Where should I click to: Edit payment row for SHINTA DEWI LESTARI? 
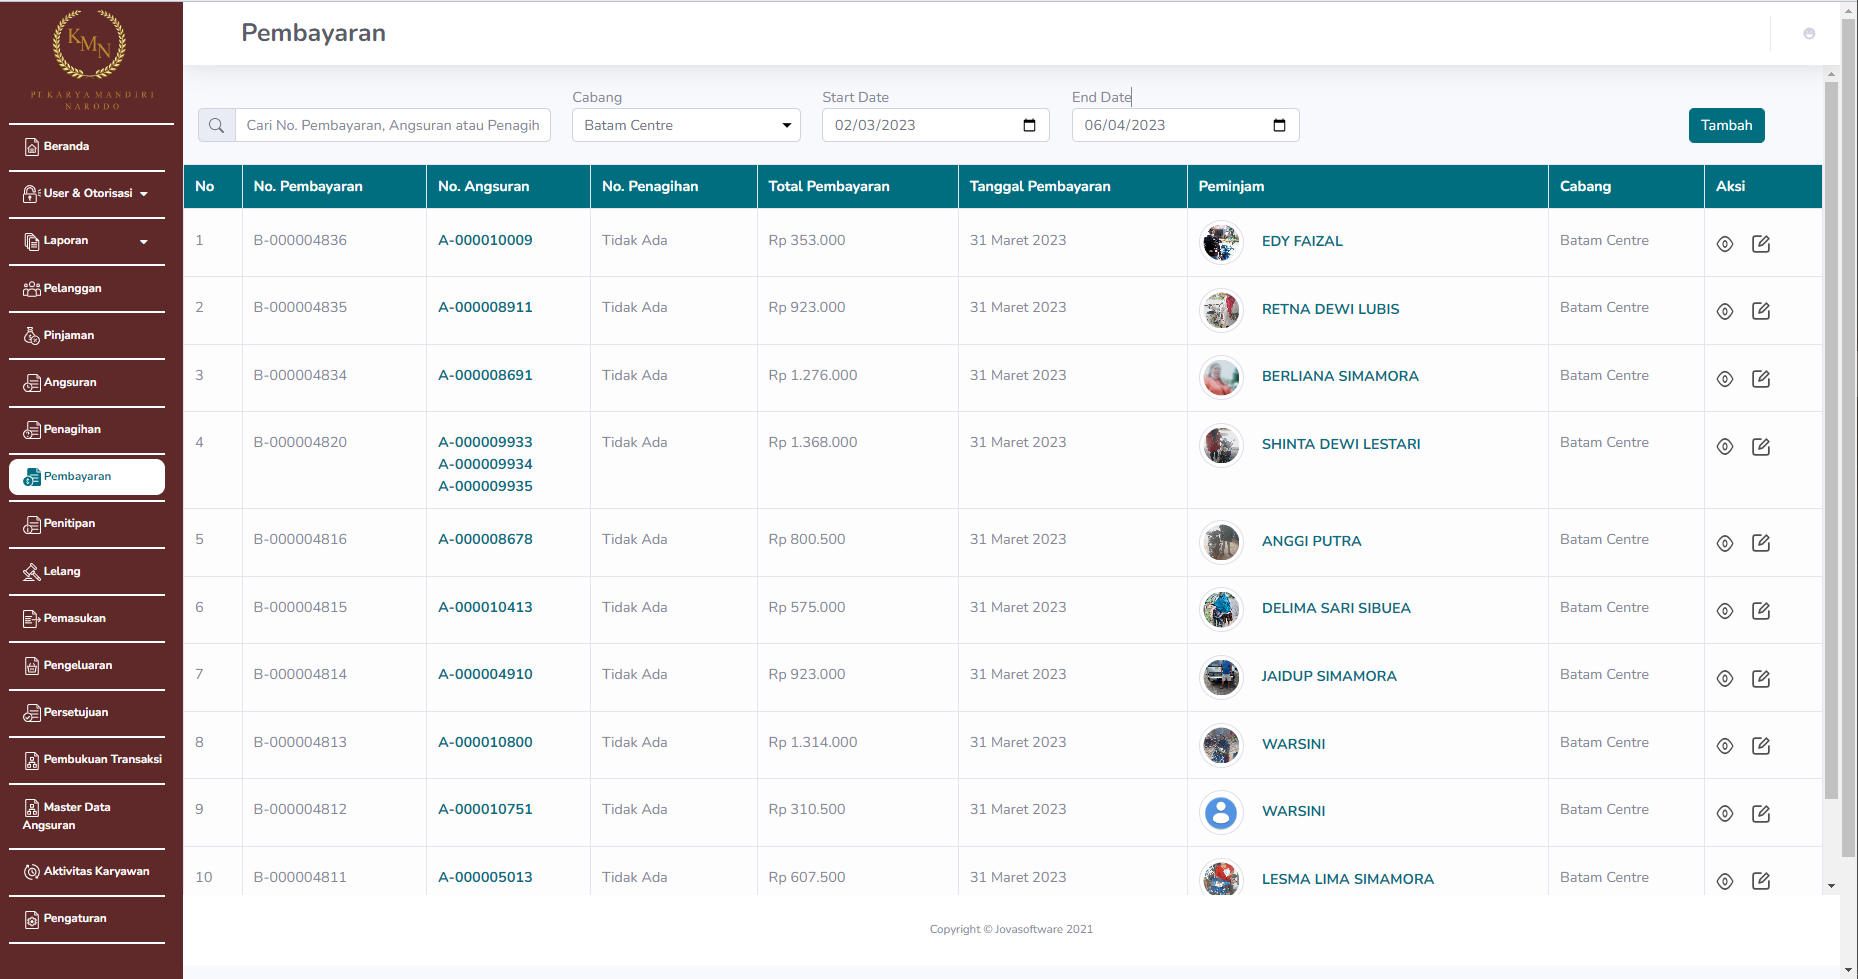pos(1760,446)
